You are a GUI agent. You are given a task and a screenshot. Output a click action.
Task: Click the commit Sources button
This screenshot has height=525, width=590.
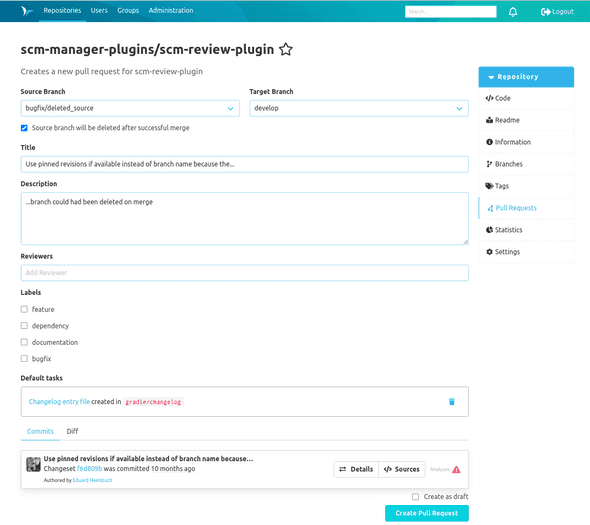[402, 469]
